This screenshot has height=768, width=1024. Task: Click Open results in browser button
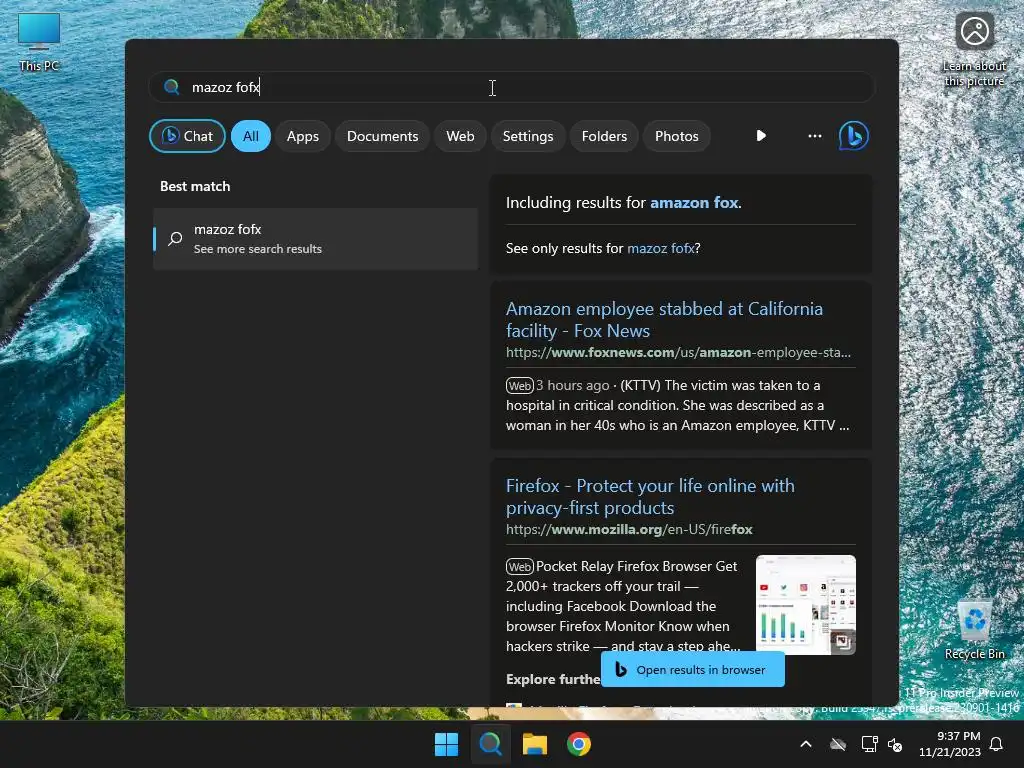[x=692, y=669]
